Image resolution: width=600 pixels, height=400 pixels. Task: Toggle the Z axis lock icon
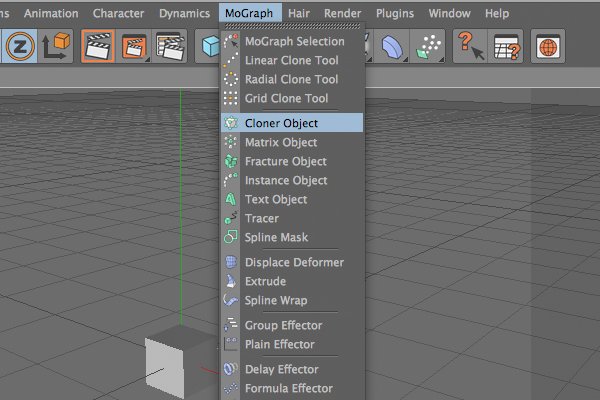pos(20,46)
